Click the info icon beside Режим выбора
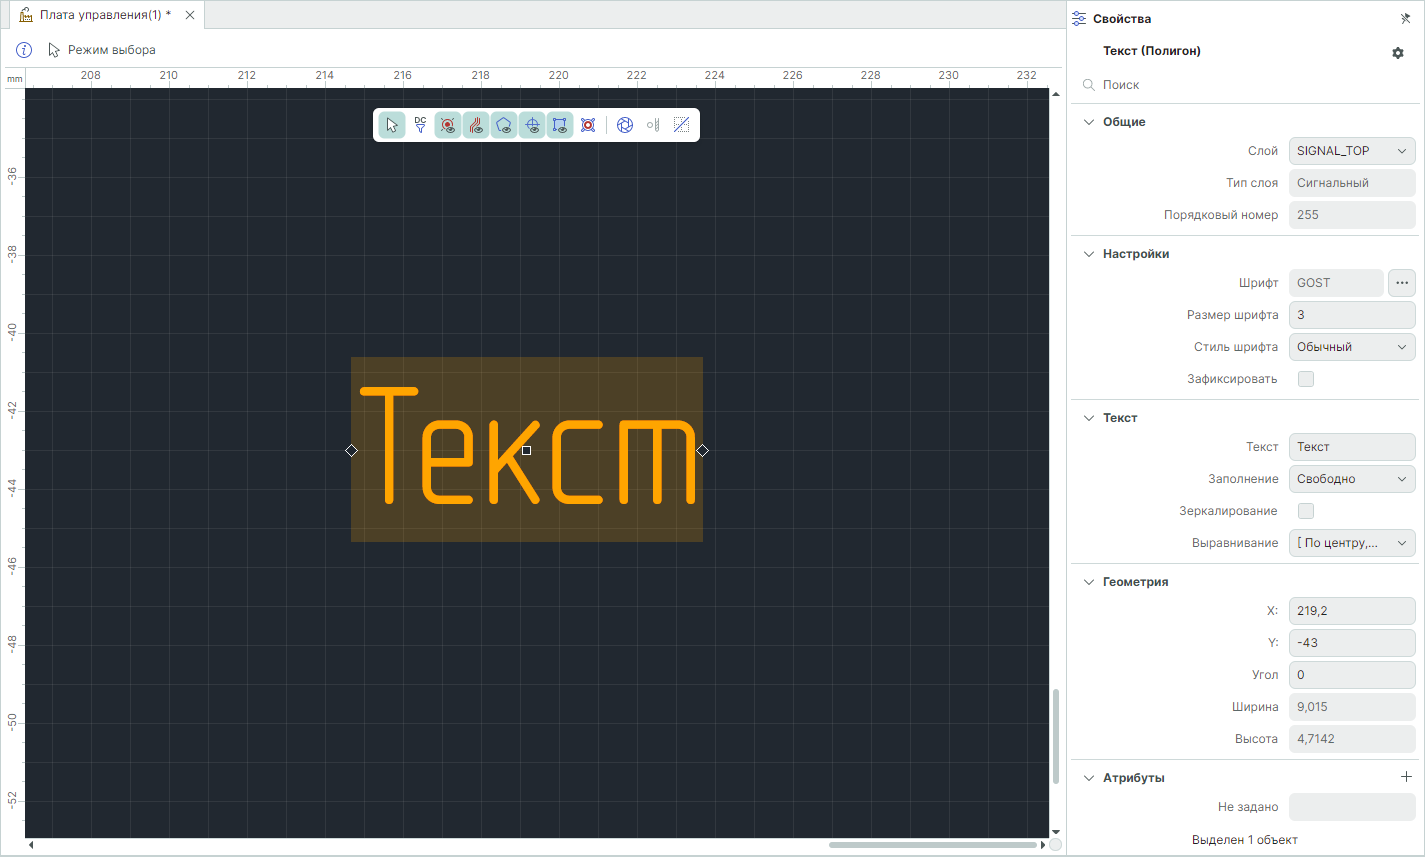 (x=25, y=50)
